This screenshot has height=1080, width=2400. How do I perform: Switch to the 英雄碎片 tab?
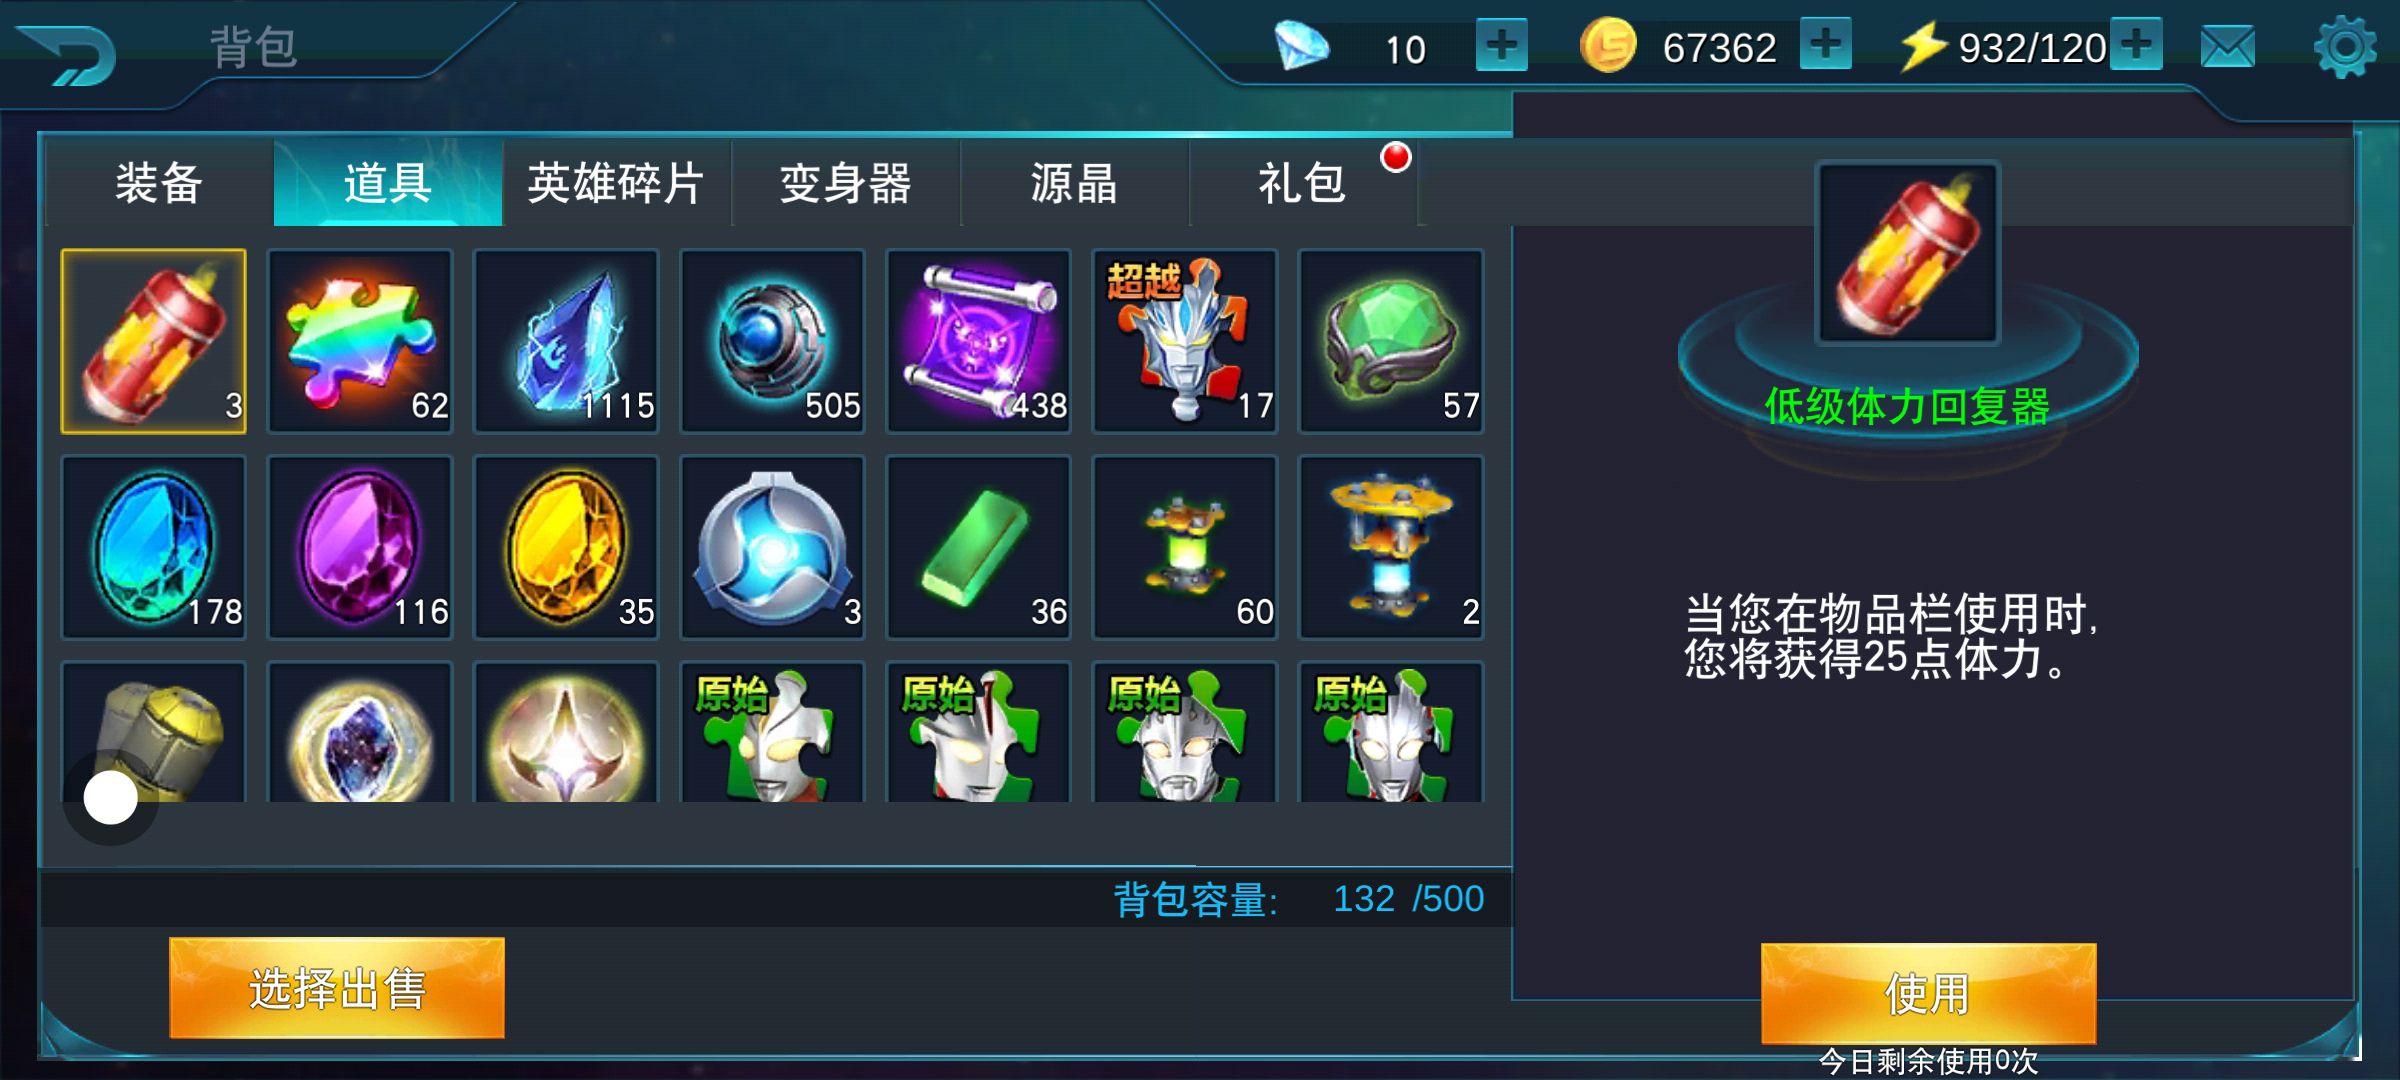[616, 183]
